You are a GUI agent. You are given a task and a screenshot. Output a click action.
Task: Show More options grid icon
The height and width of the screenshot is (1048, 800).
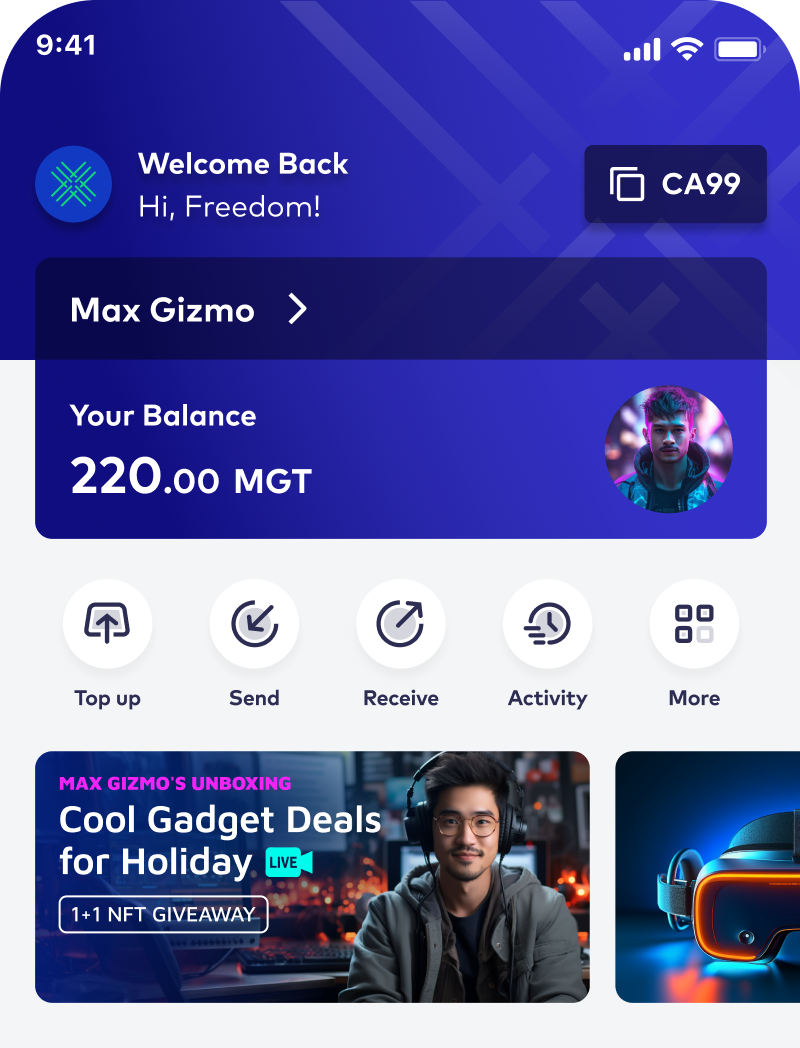pyautogui.click(x=694, y=624)
